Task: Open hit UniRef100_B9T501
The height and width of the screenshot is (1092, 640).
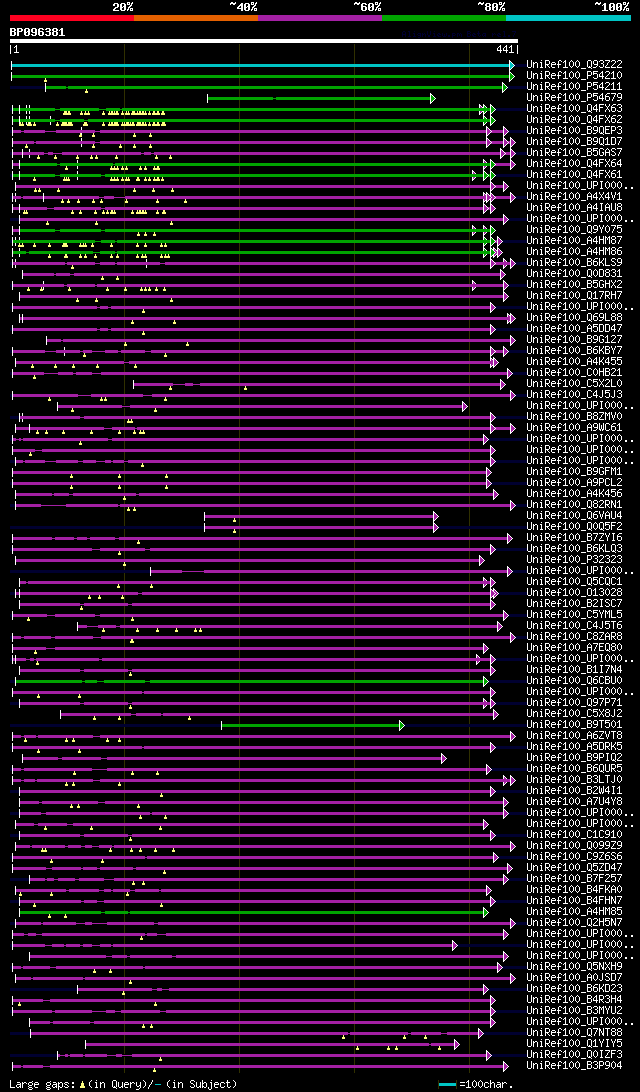Action: coord(575,724)
